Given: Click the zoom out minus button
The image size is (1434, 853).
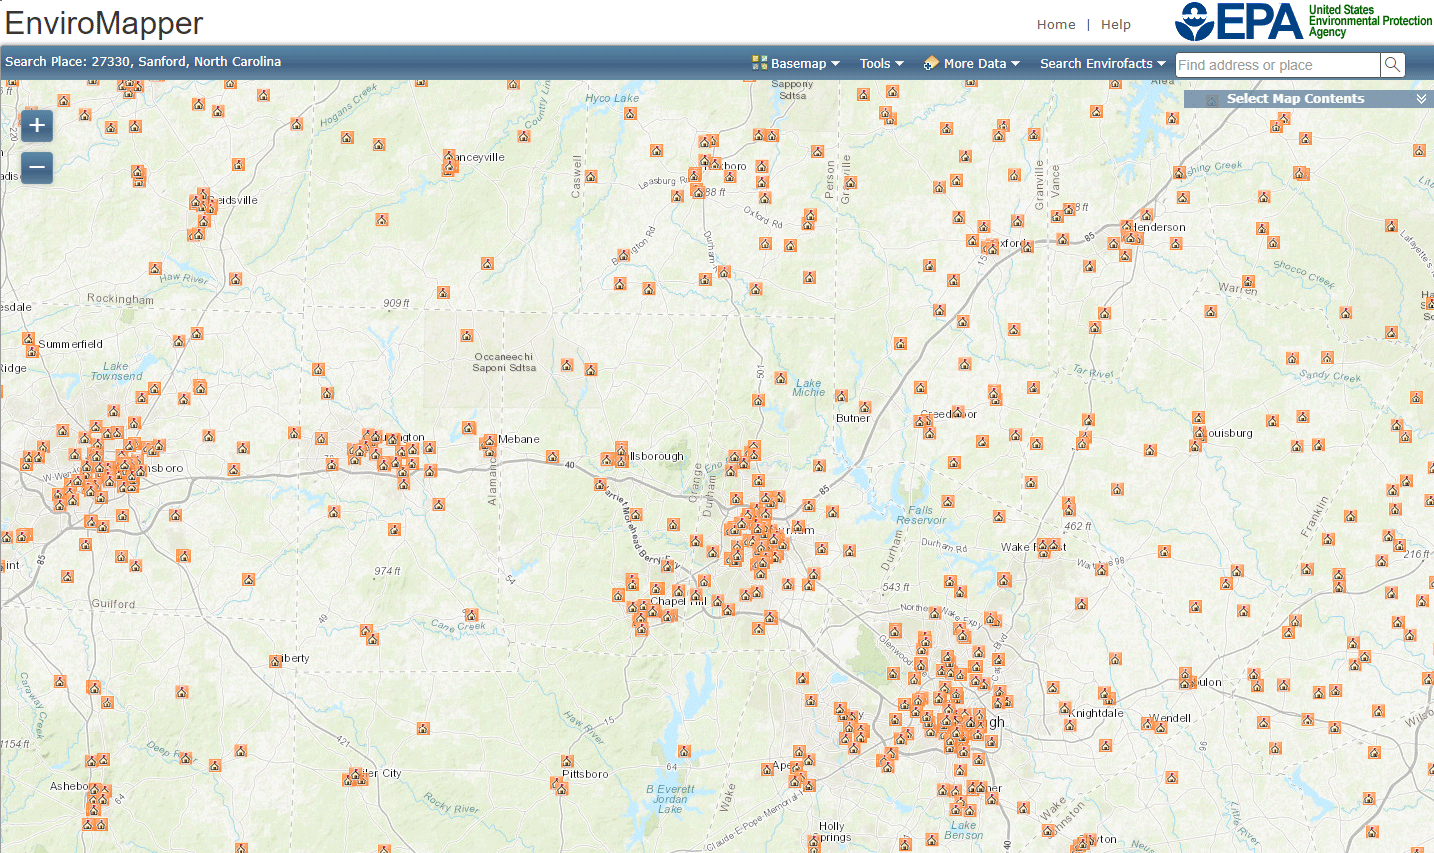Looking at the screenshot, I should click(36, 167).
